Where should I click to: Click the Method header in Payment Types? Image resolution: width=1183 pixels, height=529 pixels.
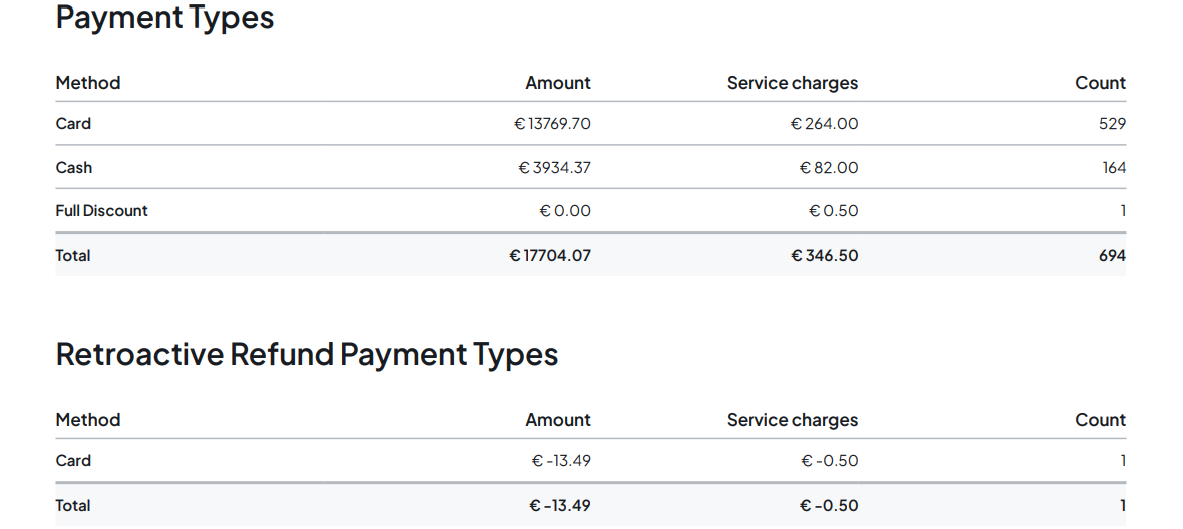click(88, 83)
